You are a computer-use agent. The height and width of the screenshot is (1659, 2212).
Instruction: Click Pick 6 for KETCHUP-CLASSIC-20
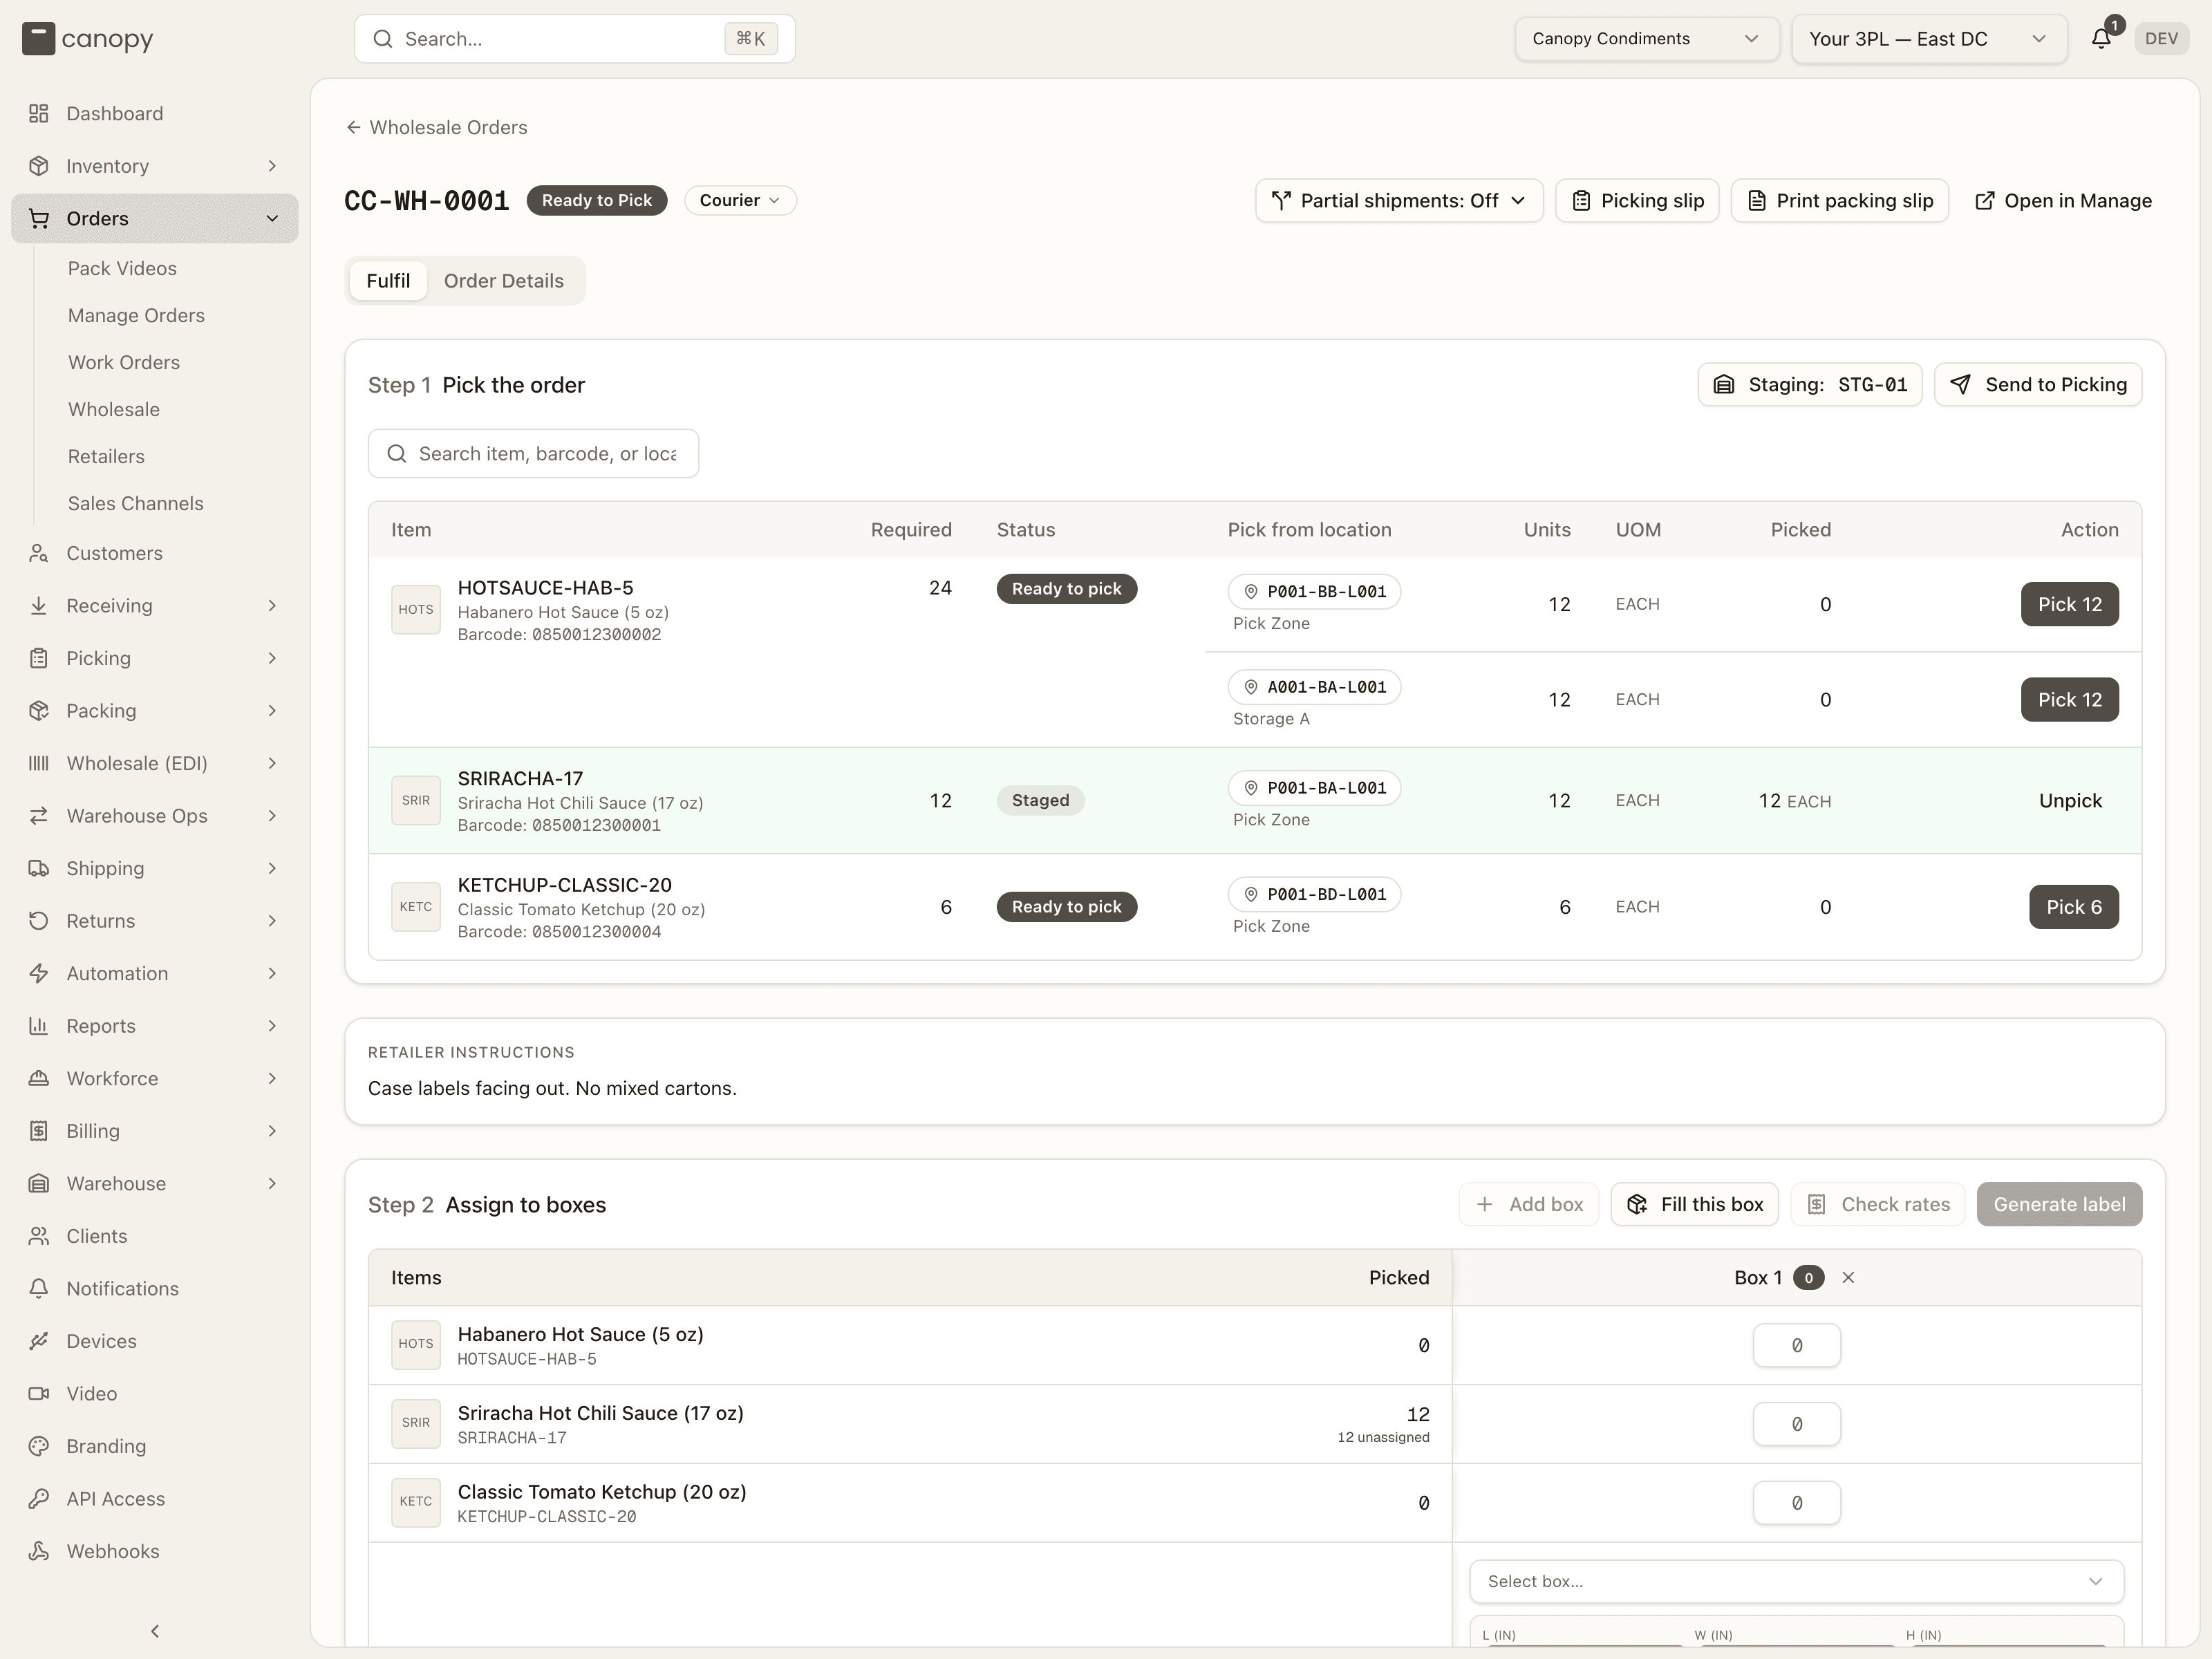point(2074,907)
